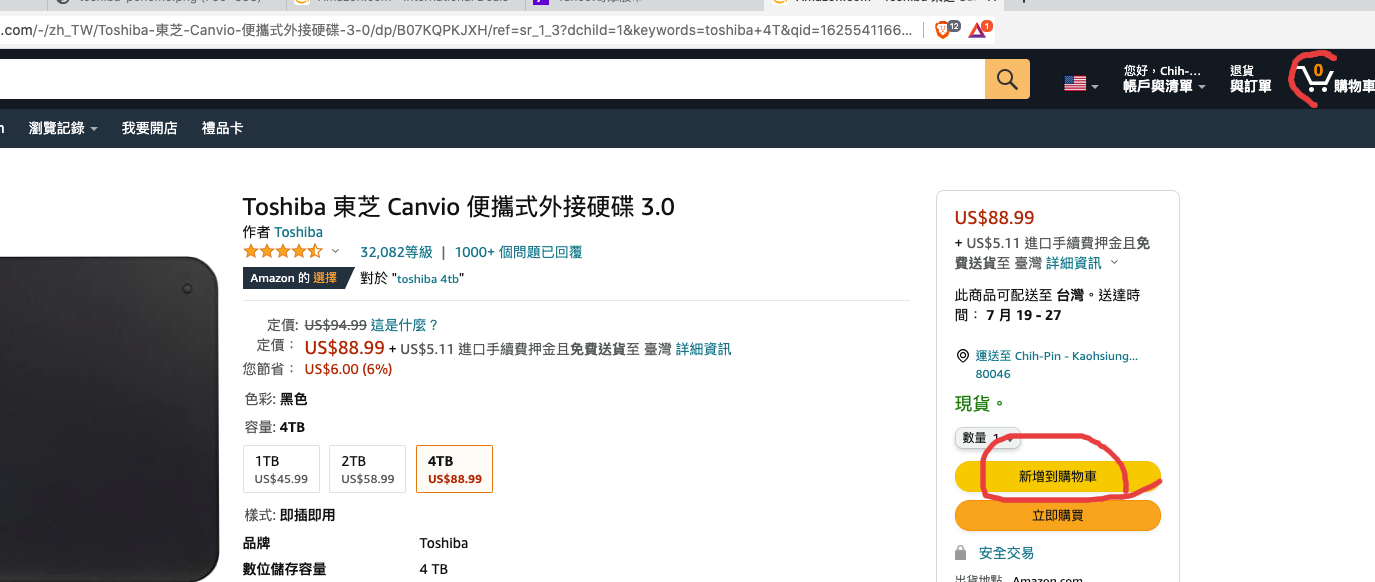Click the secure transaction lock icon
The height and width of the screenshot is (582, 1375).
(961, 553)
